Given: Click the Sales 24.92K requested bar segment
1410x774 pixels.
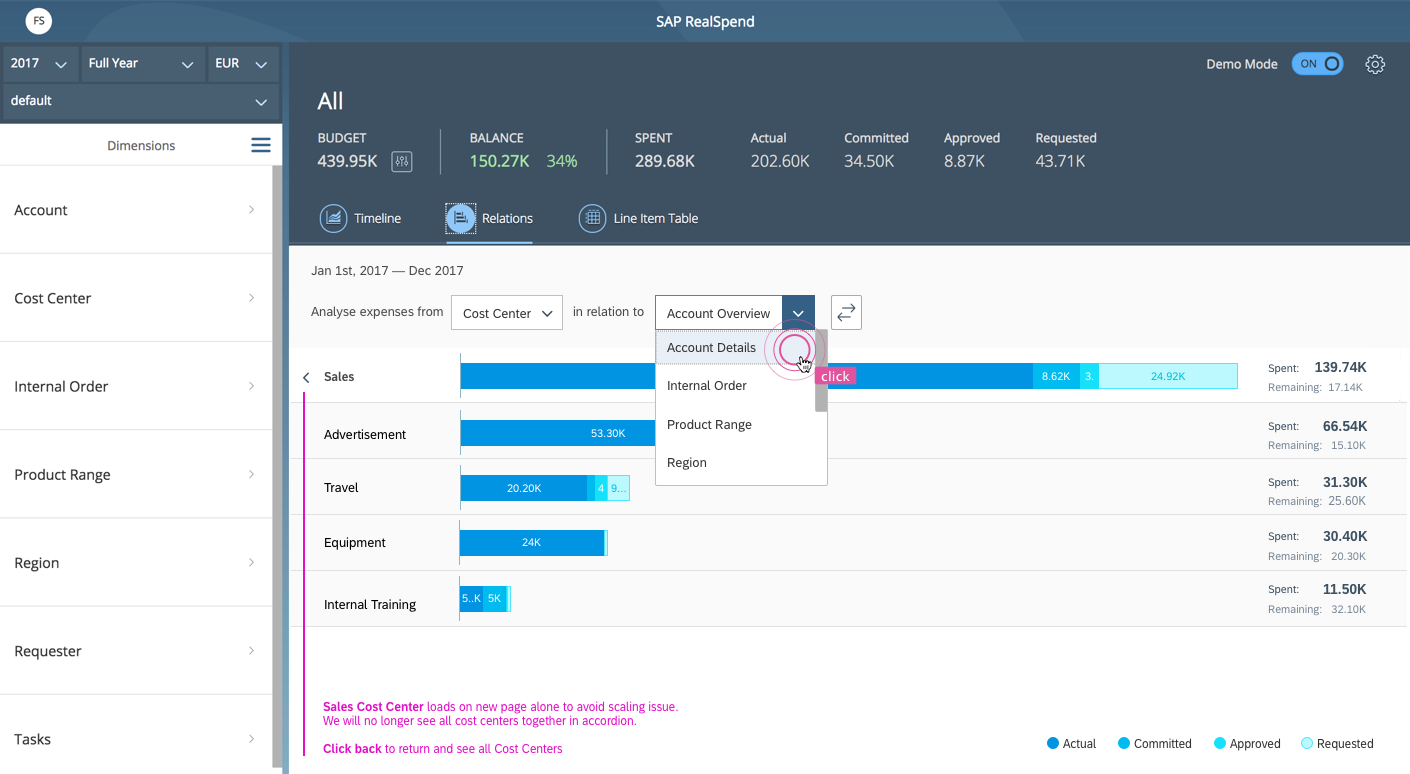Looking at the screenshot, I should pos(1168,376).
